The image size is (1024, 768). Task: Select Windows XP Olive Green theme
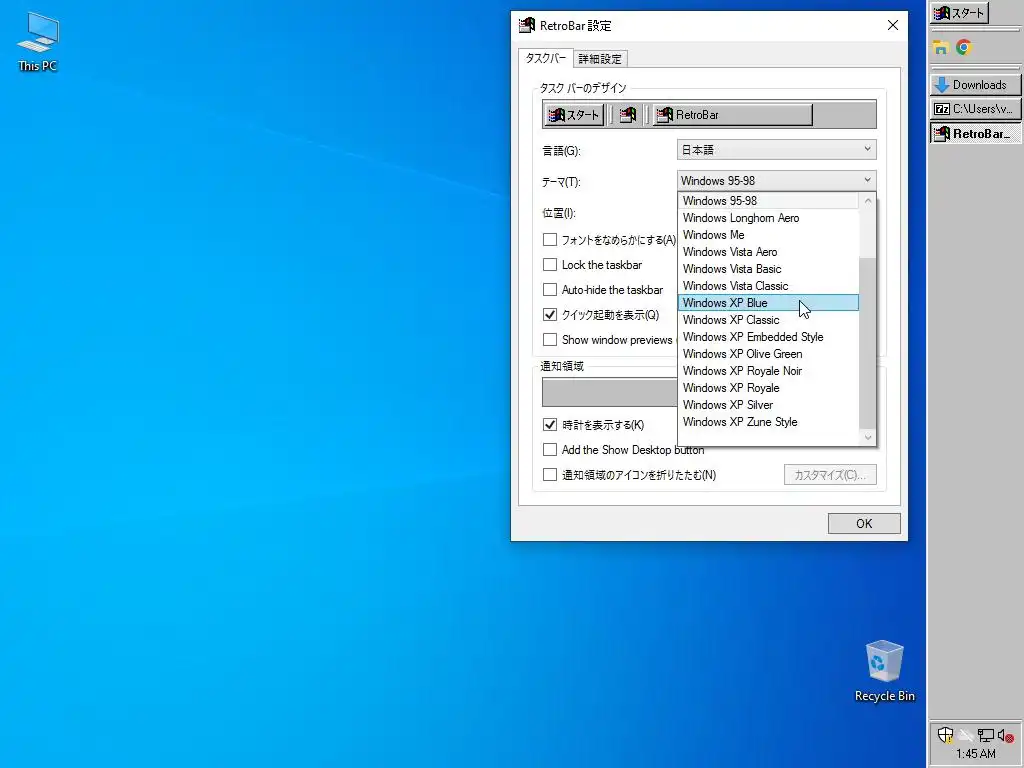[x=769, y=353]
